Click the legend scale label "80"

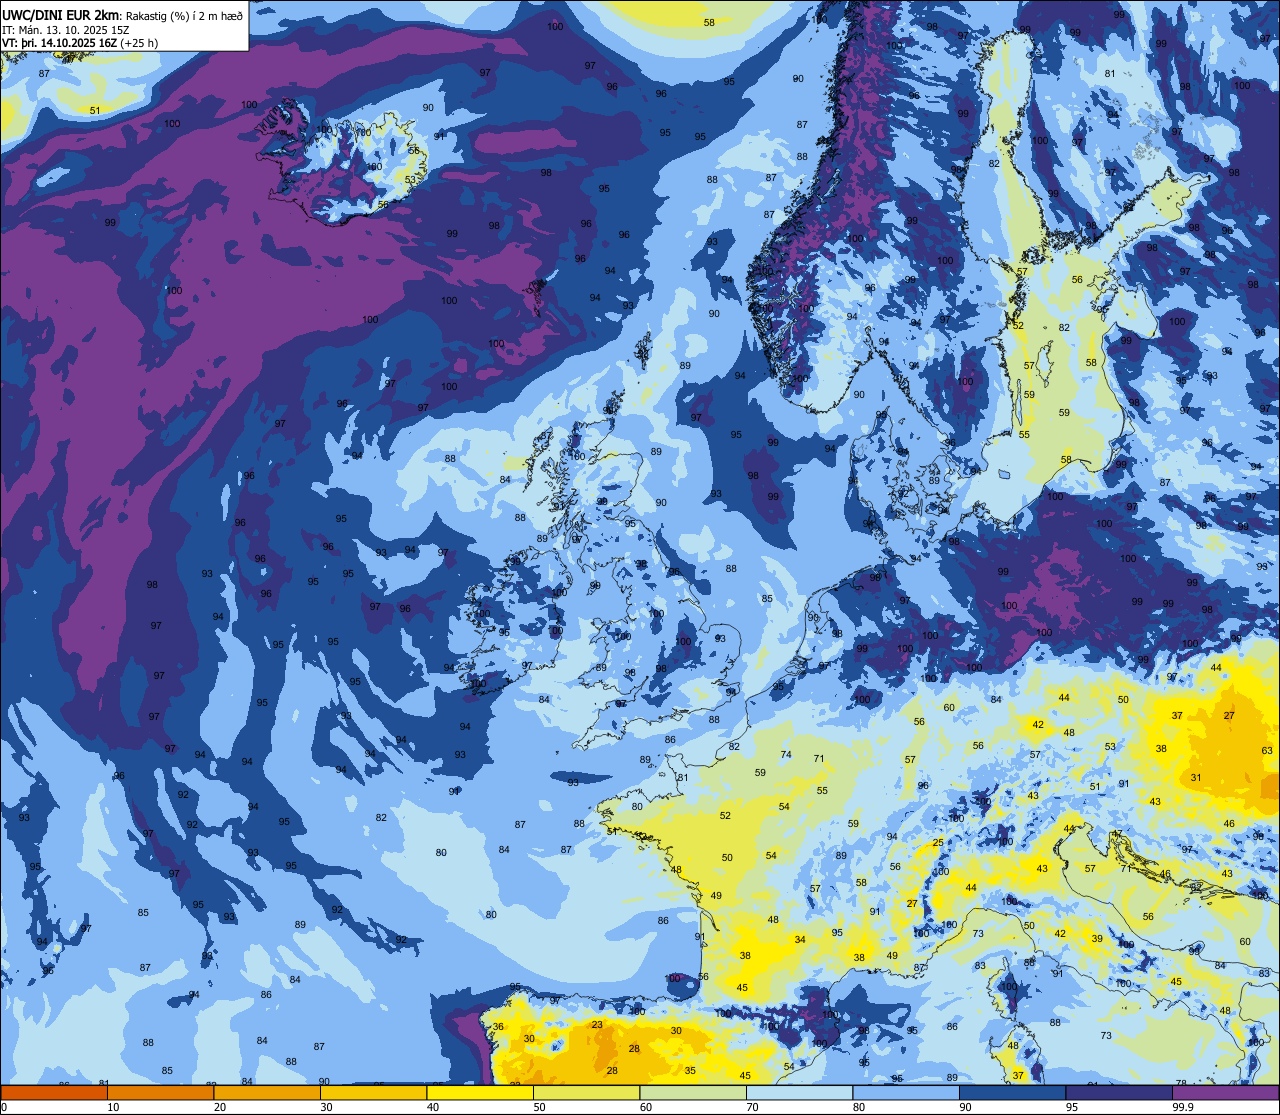point(859,1107)
